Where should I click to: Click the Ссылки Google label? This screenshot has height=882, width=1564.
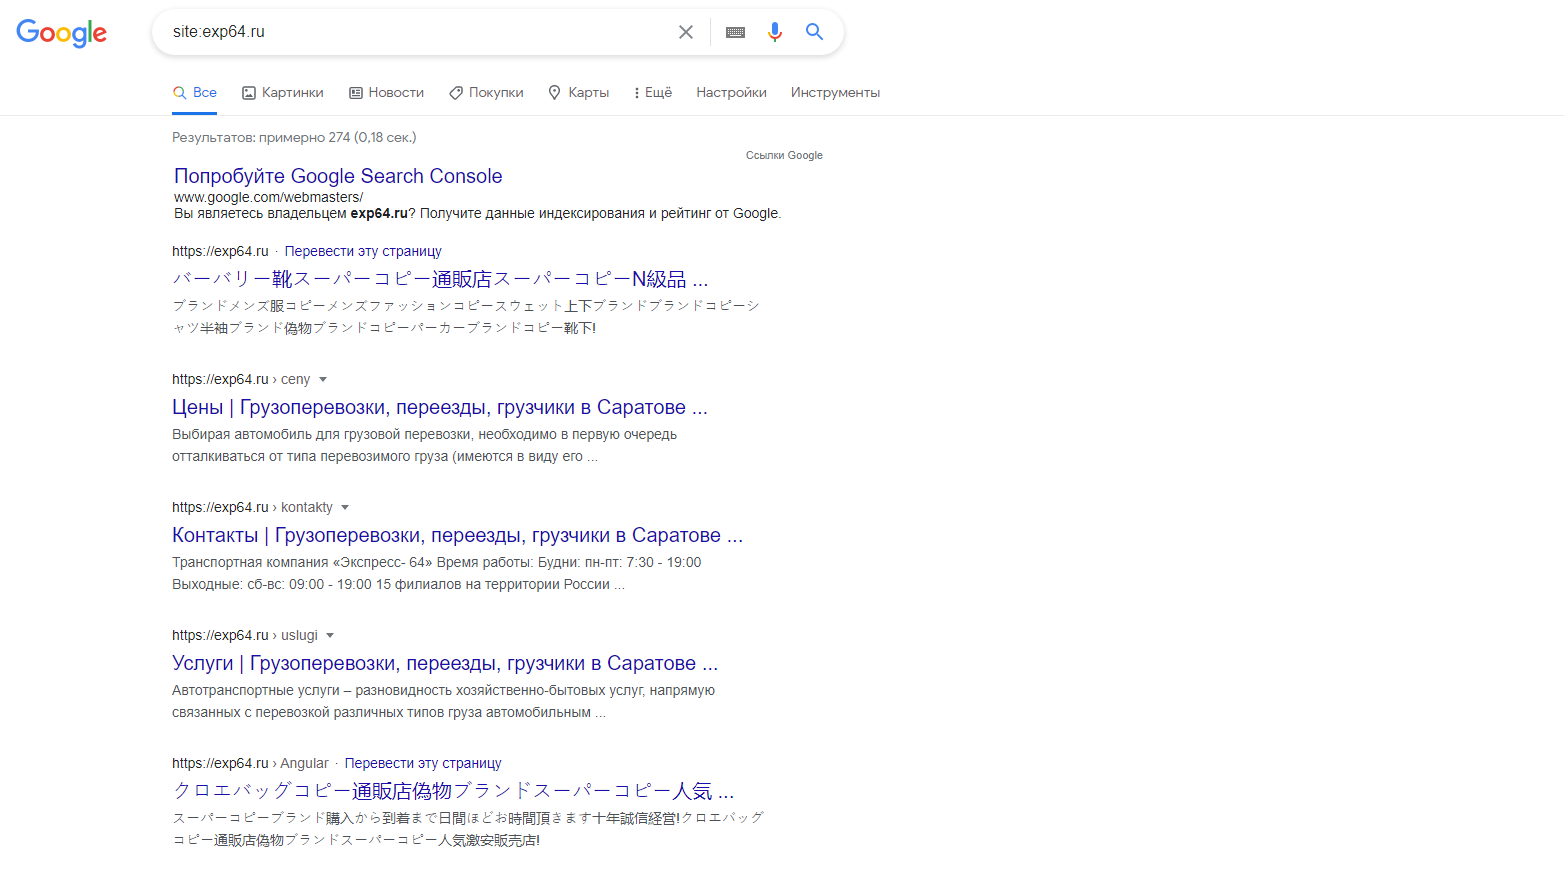[784, 155]
